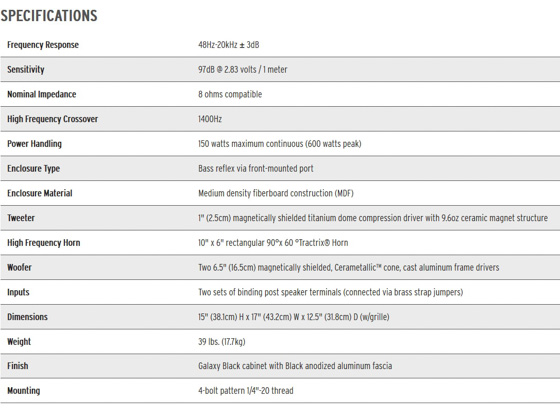Select the Frequency Response label
Screen dimensions: 560x416
(43, 45)
